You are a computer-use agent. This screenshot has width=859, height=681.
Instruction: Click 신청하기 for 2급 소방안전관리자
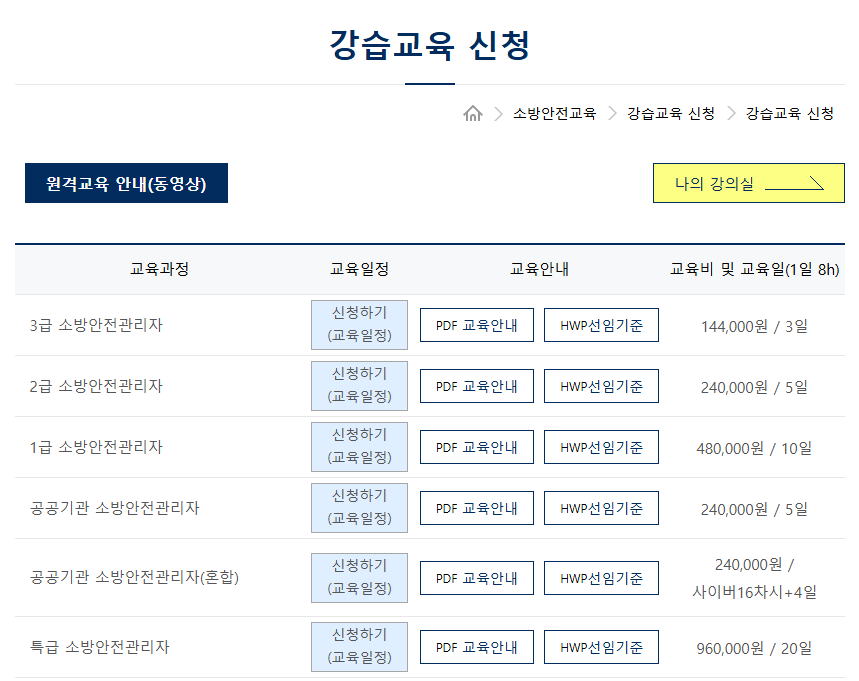tap(359, 386)
